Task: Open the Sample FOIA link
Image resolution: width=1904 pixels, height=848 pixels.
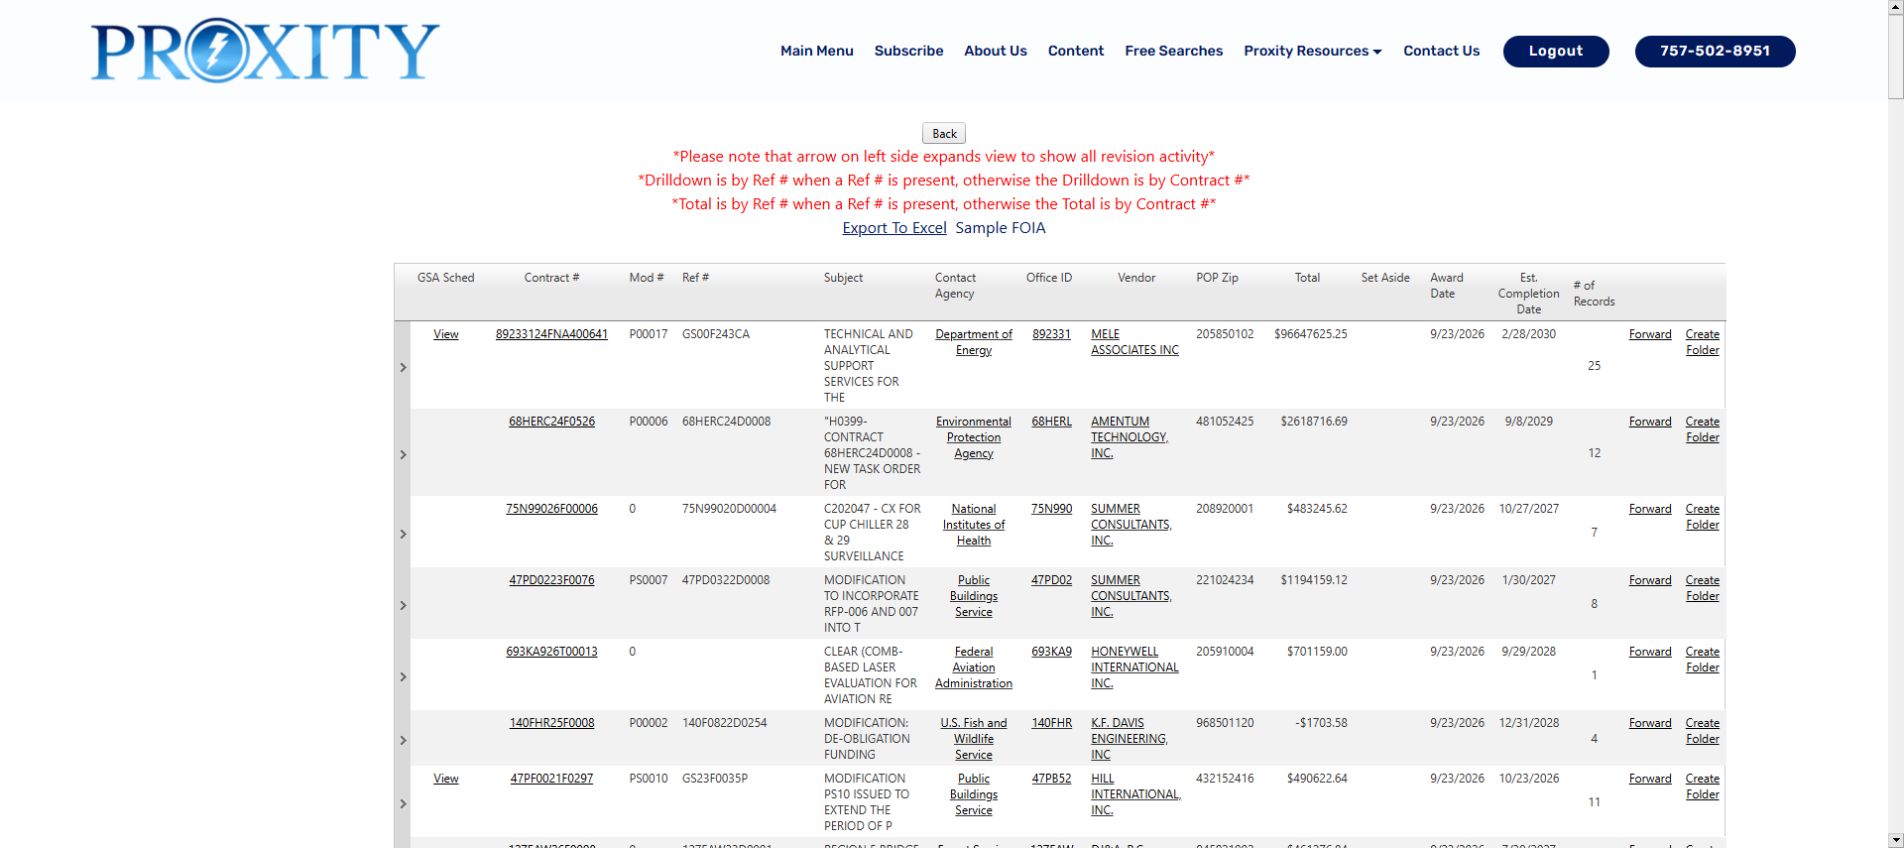Action: click(1000, 228)
